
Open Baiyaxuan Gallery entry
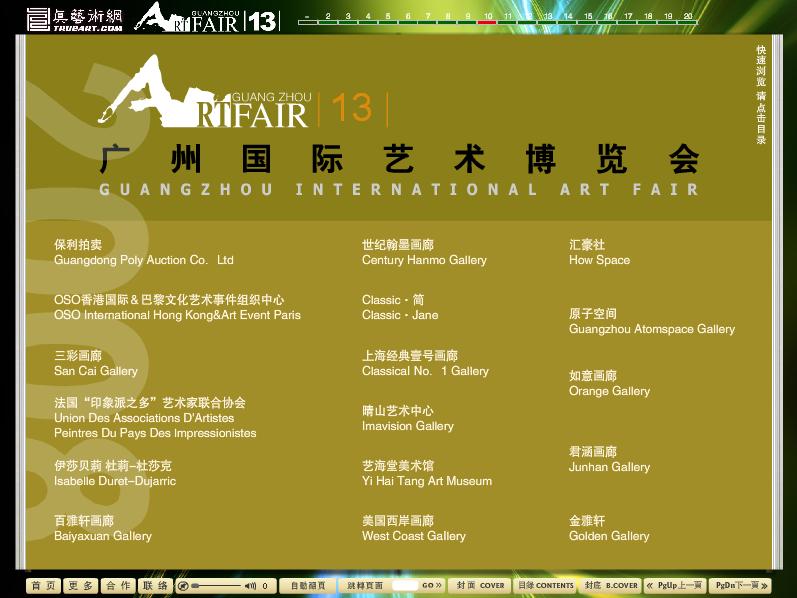pyautogui.click(x=103, y=528)
